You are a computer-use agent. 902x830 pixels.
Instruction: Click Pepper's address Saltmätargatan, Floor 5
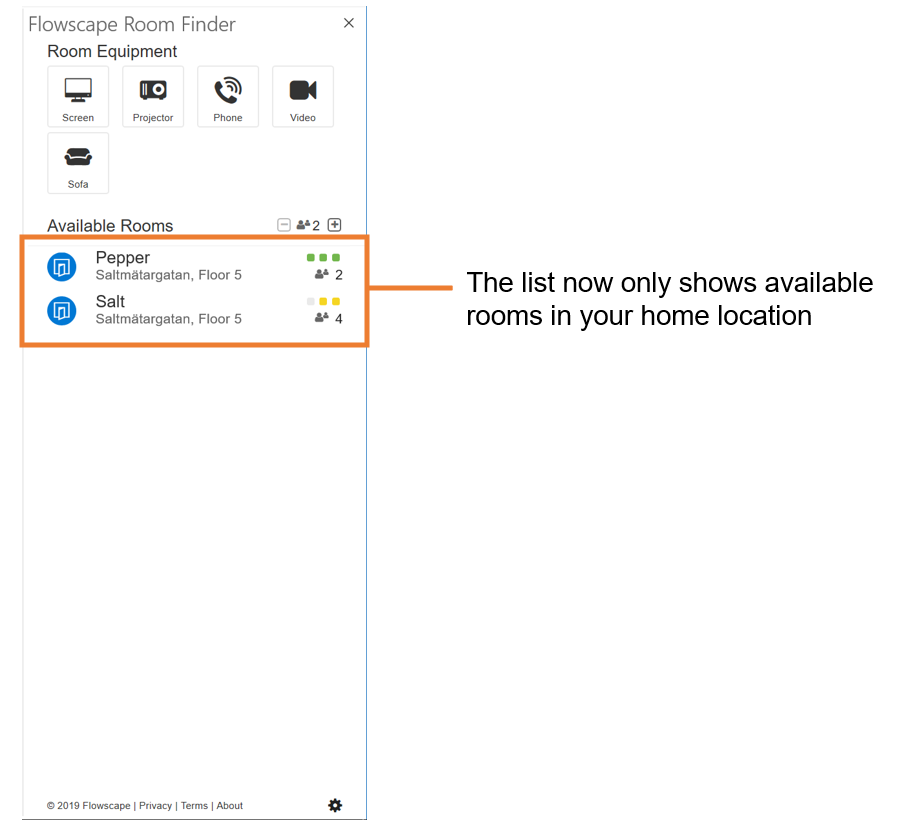tap(169, 275)
